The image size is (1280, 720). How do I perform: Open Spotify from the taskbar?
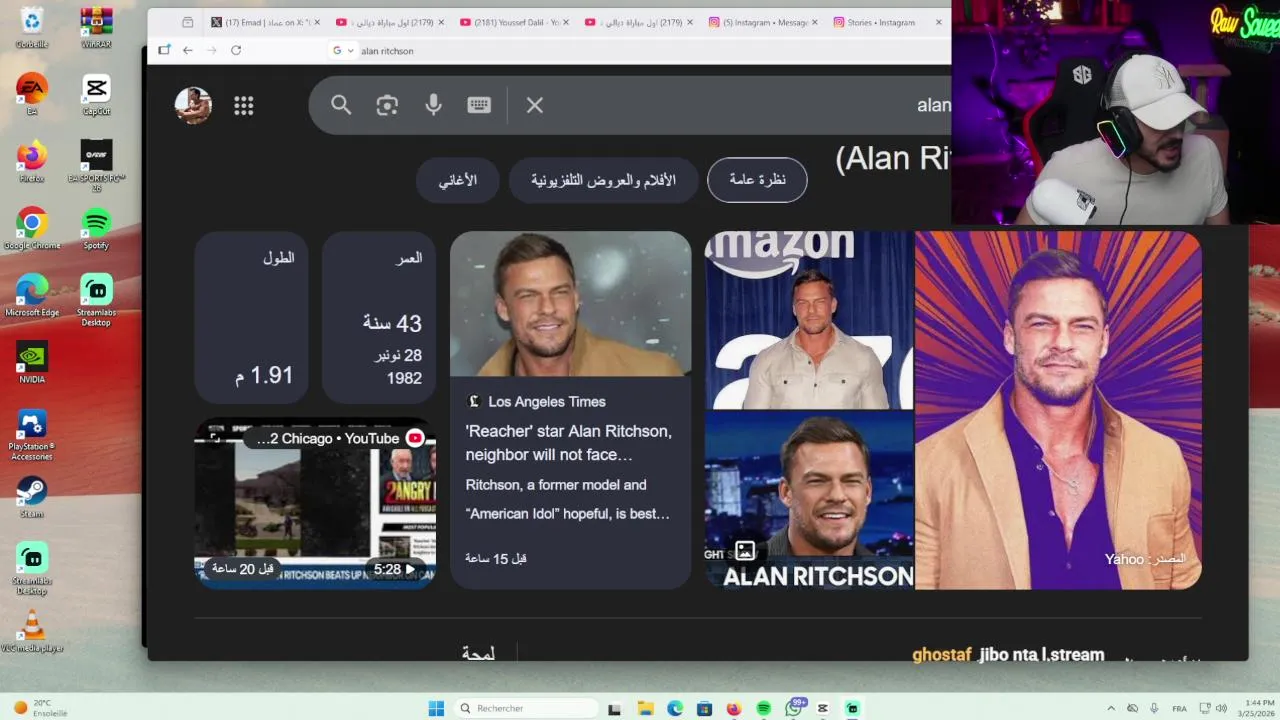click(x=764, y=708)
